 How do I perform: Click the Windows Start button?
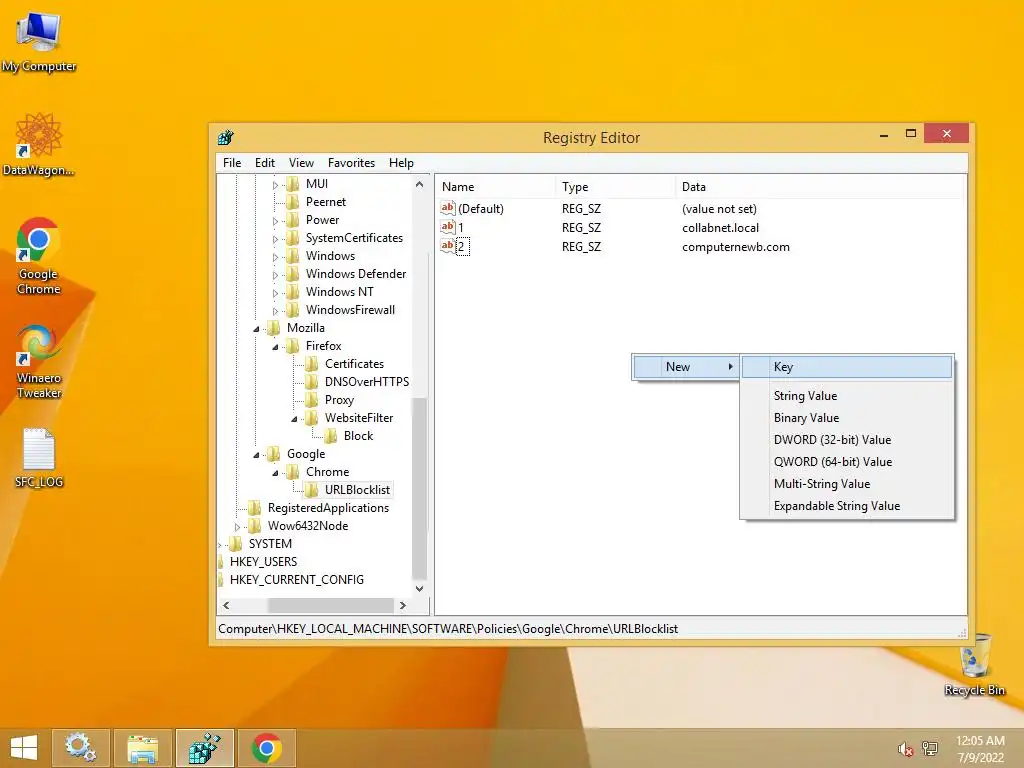(x=24, y=748)
